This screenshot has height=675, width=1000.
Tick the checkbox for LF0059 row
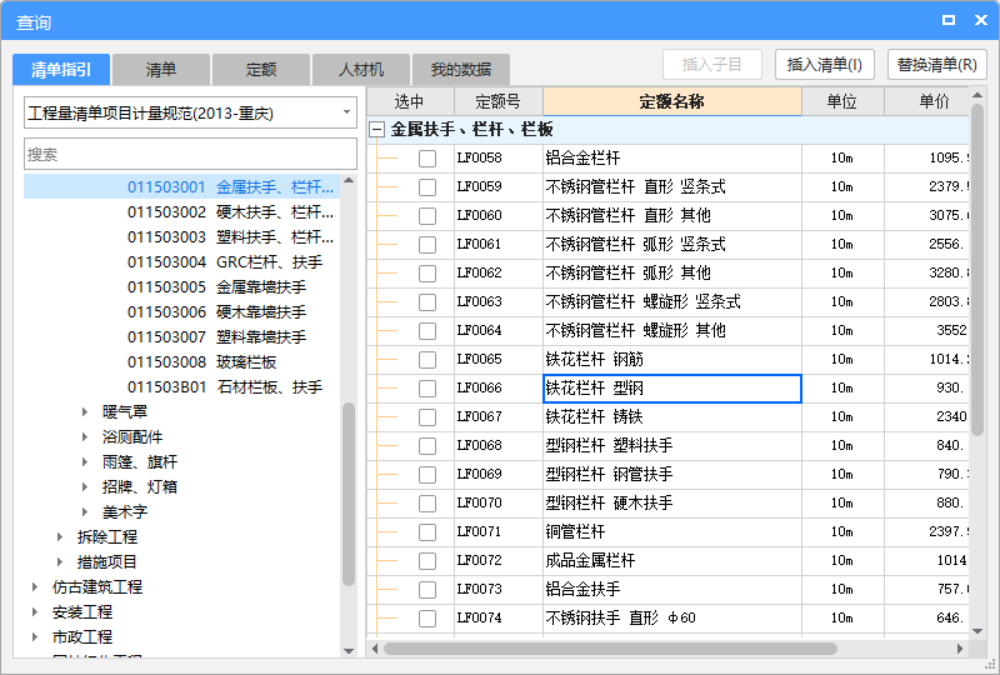[x=427, y=187]
